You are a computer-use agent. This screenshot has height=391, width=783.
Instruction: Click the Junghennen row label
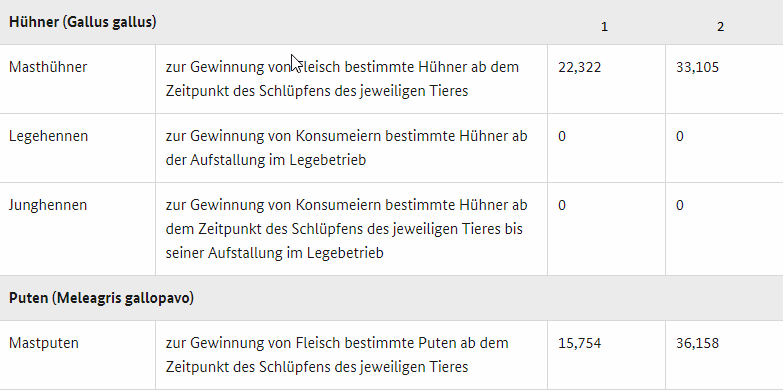(x=48, y=205)
